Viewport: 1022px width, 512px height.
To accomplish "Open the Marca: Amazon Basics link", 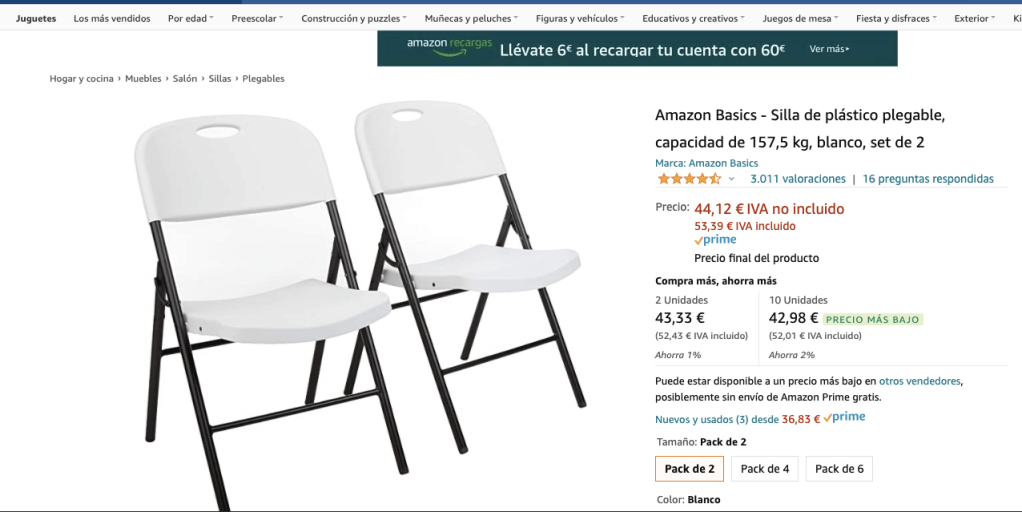I will [706, 163].
